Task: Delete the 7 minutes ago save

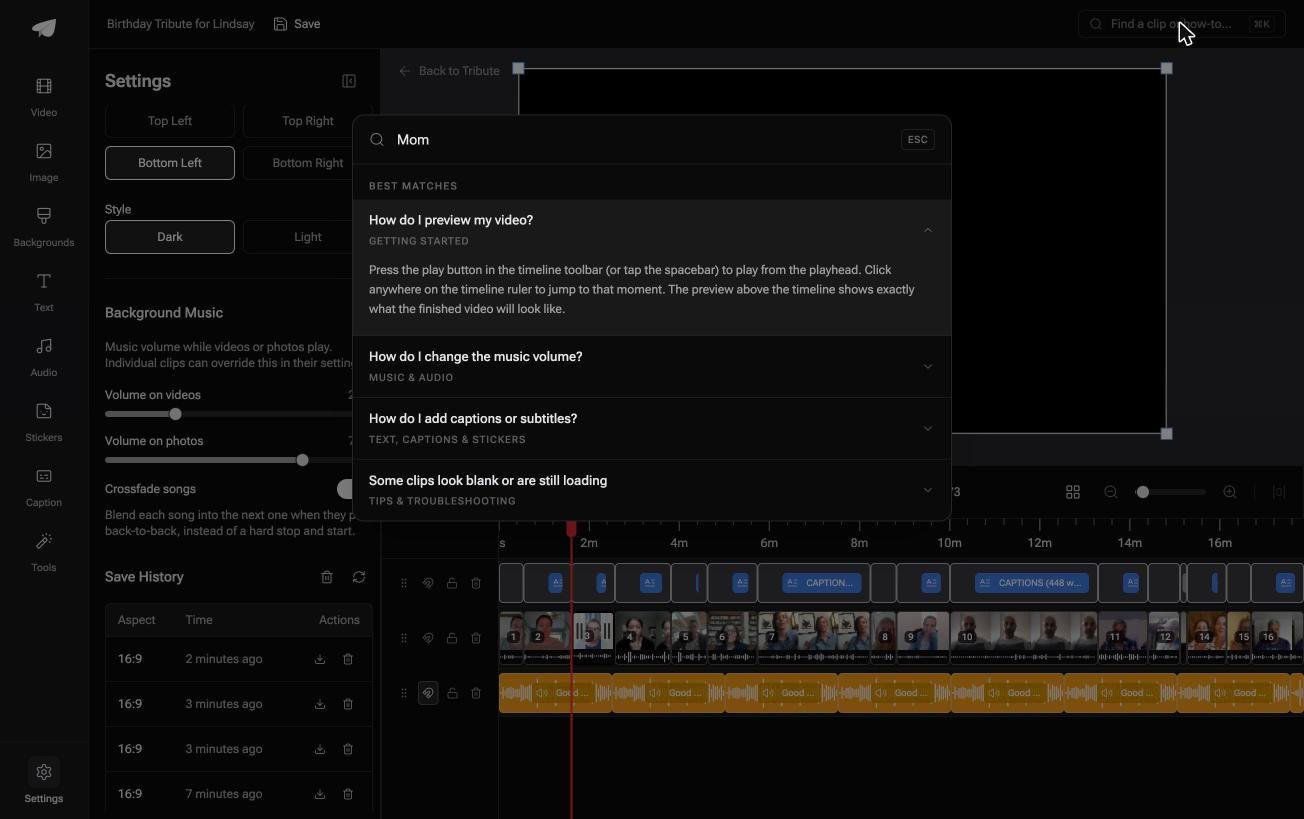Action: (348, 794)
